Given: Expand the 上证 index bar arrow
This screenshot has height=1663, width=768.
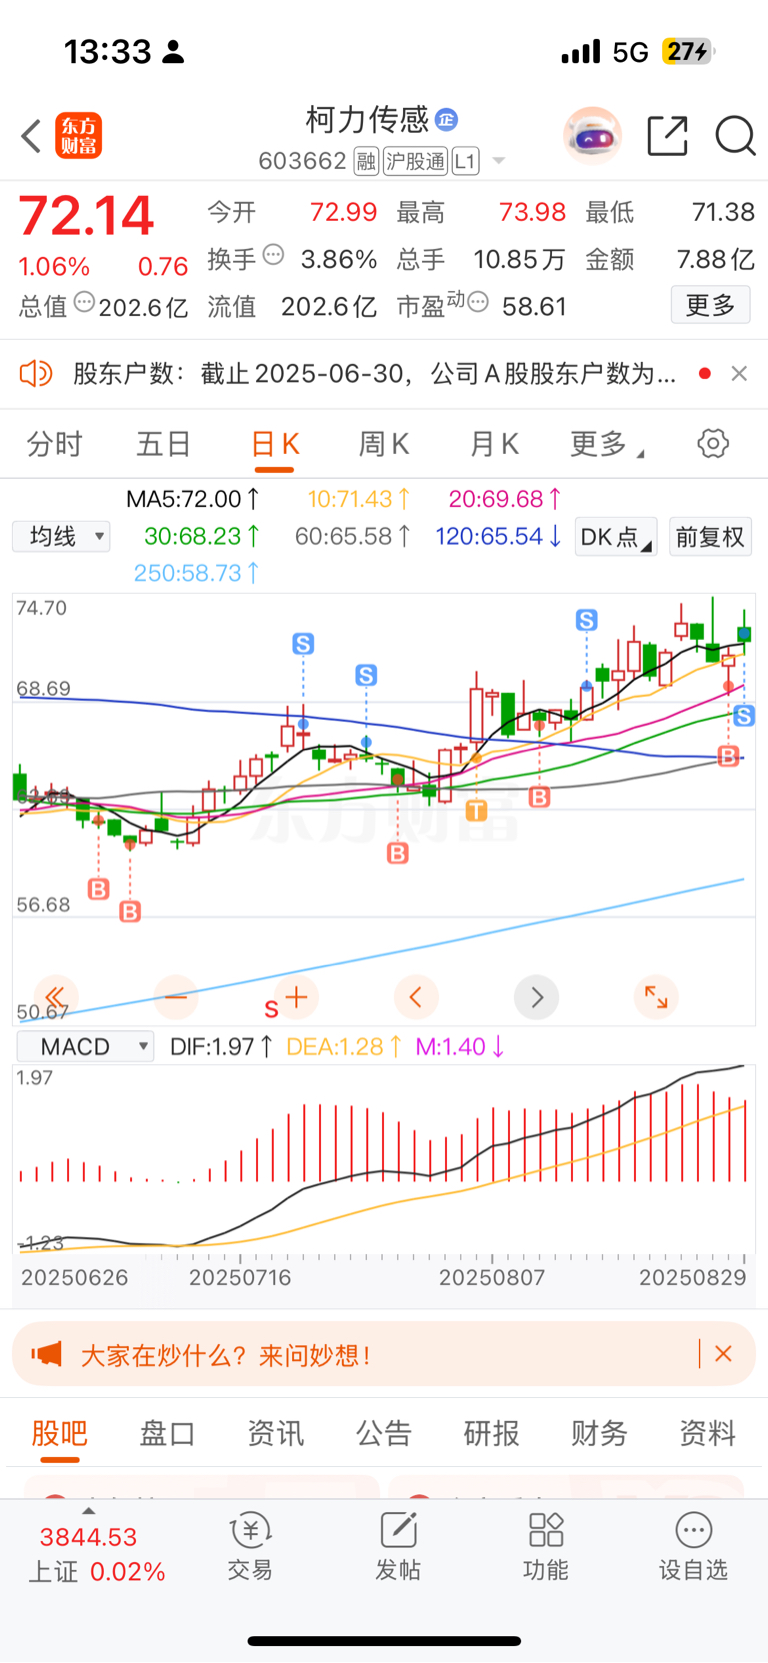Looking at the screenshot, I should pos(88,1511).
